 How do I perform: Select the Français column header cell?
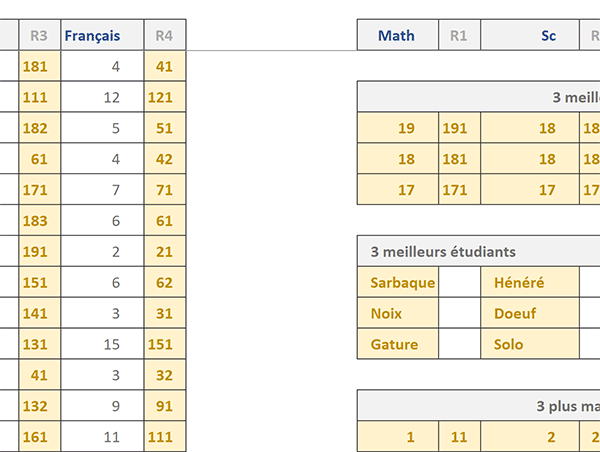[x=102, y=35]
